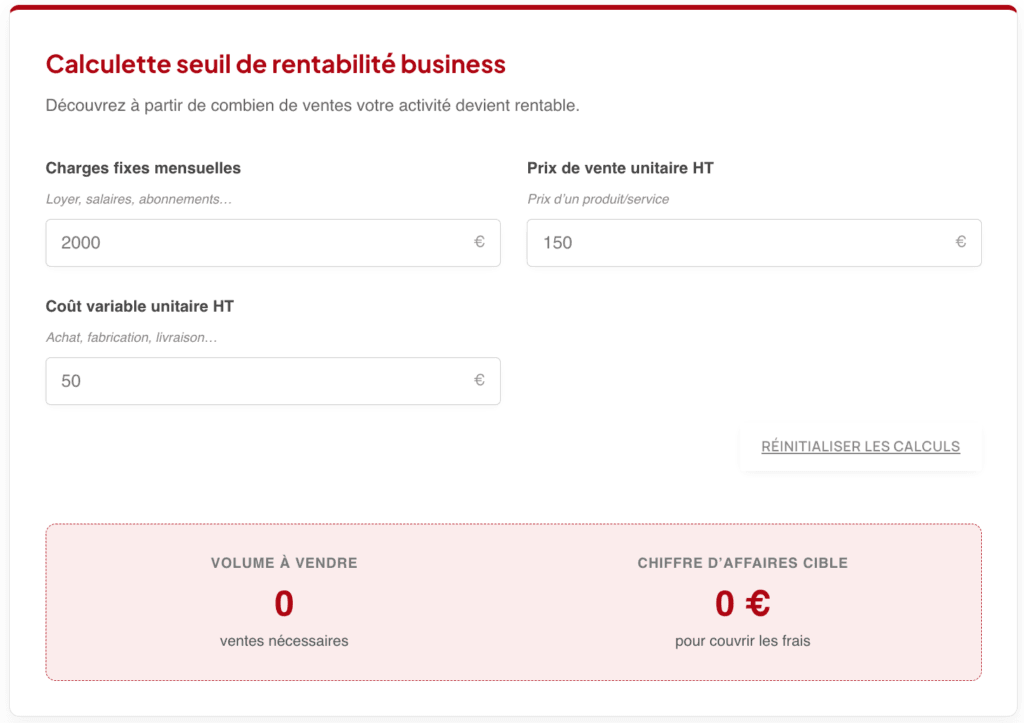Image resolution: width=1024 pixels, height=723 pixels.
Task: Click the CHIFFRE D'AFFAIRES CIBLE label
Action: [x=741, y=562]
